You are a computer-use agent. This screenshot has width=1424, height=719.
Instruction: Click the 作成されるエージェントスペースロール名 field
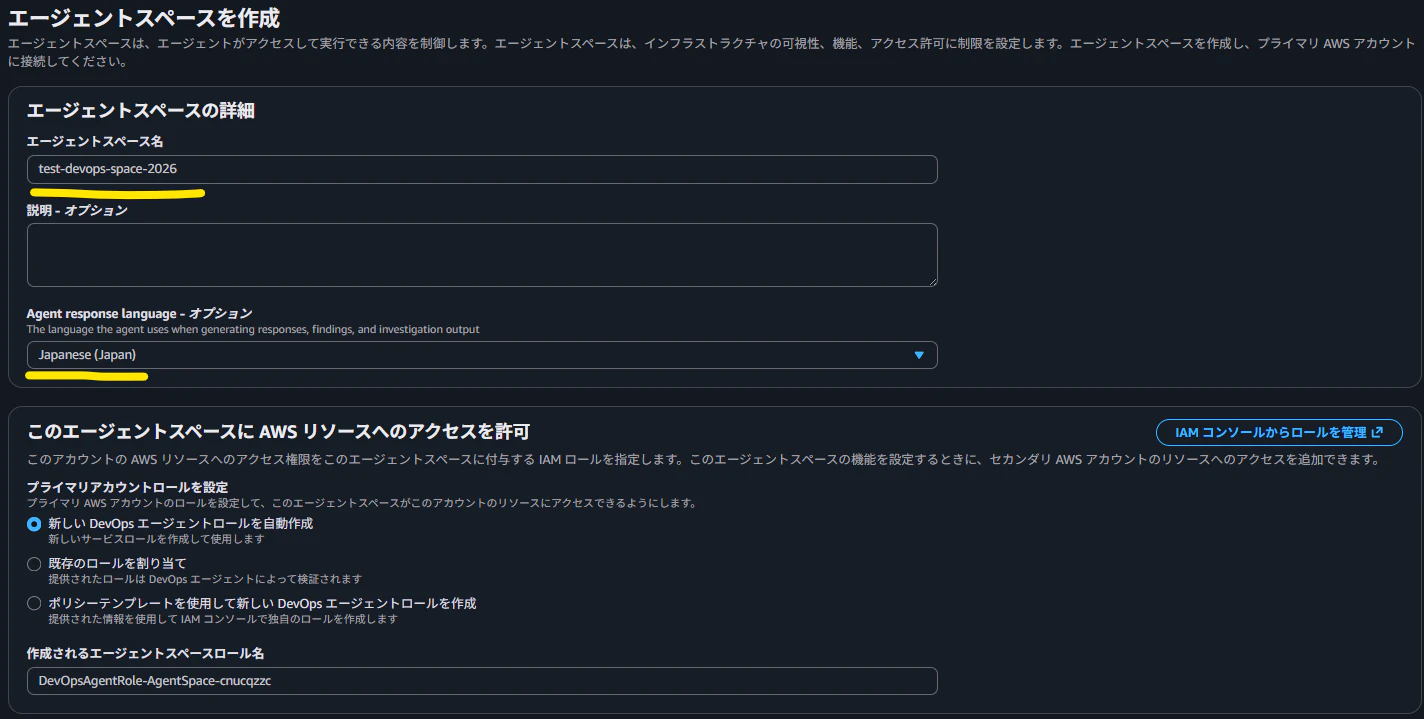pyautogui.click(x=482, y=681)
